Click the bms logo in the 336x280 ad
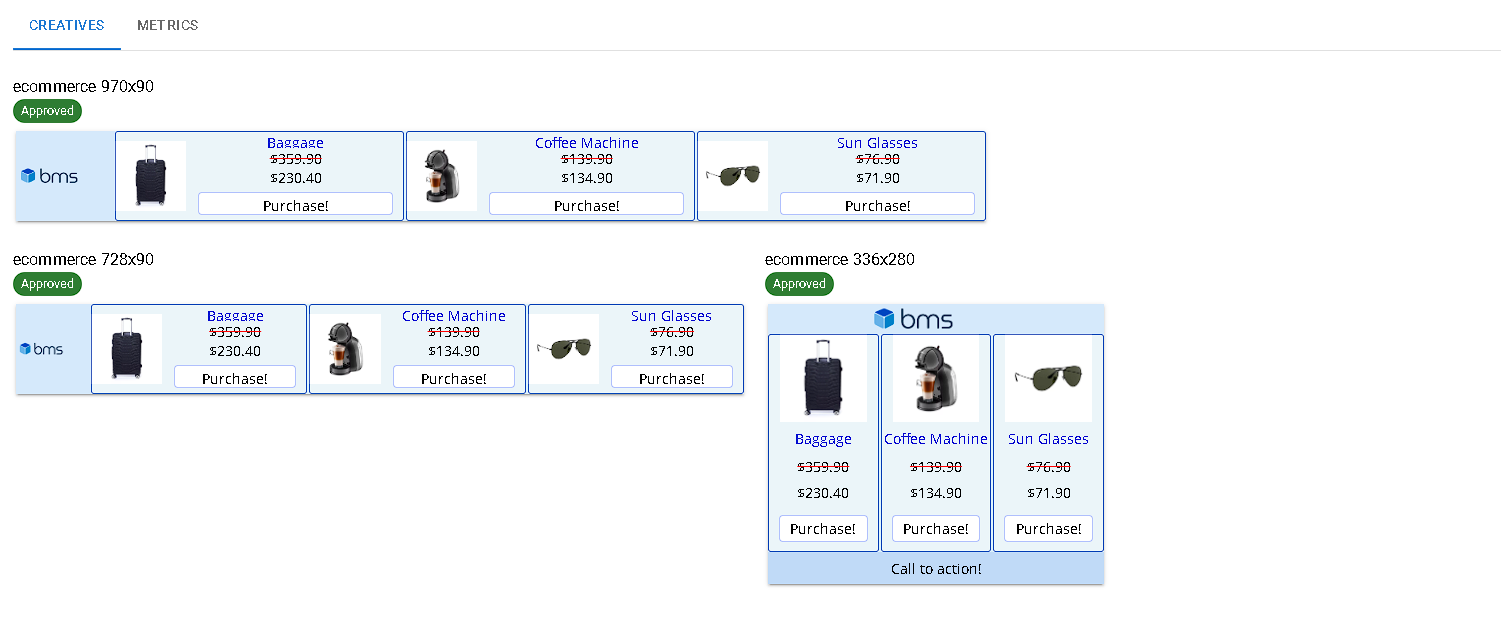 point(914,319)
